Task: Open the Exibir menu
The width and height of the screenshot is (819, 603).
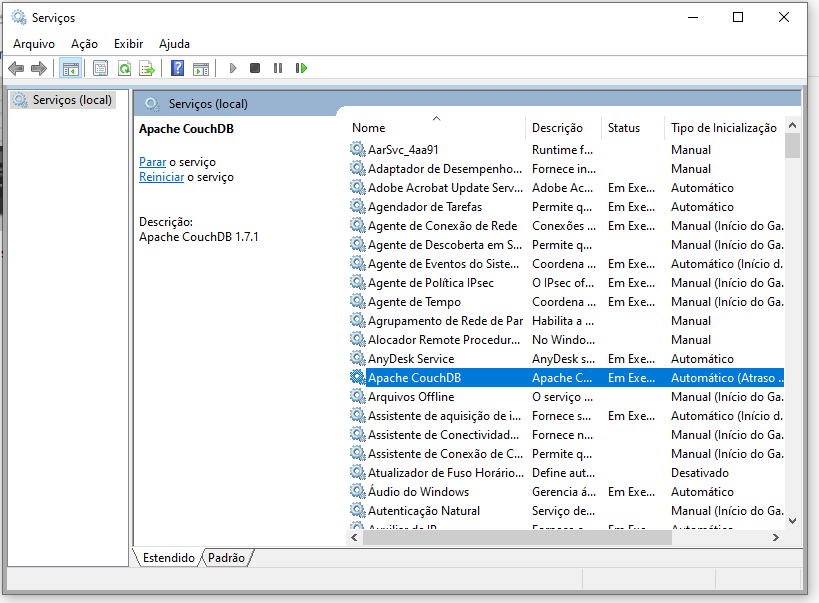Action: click(x=128, y=44)
